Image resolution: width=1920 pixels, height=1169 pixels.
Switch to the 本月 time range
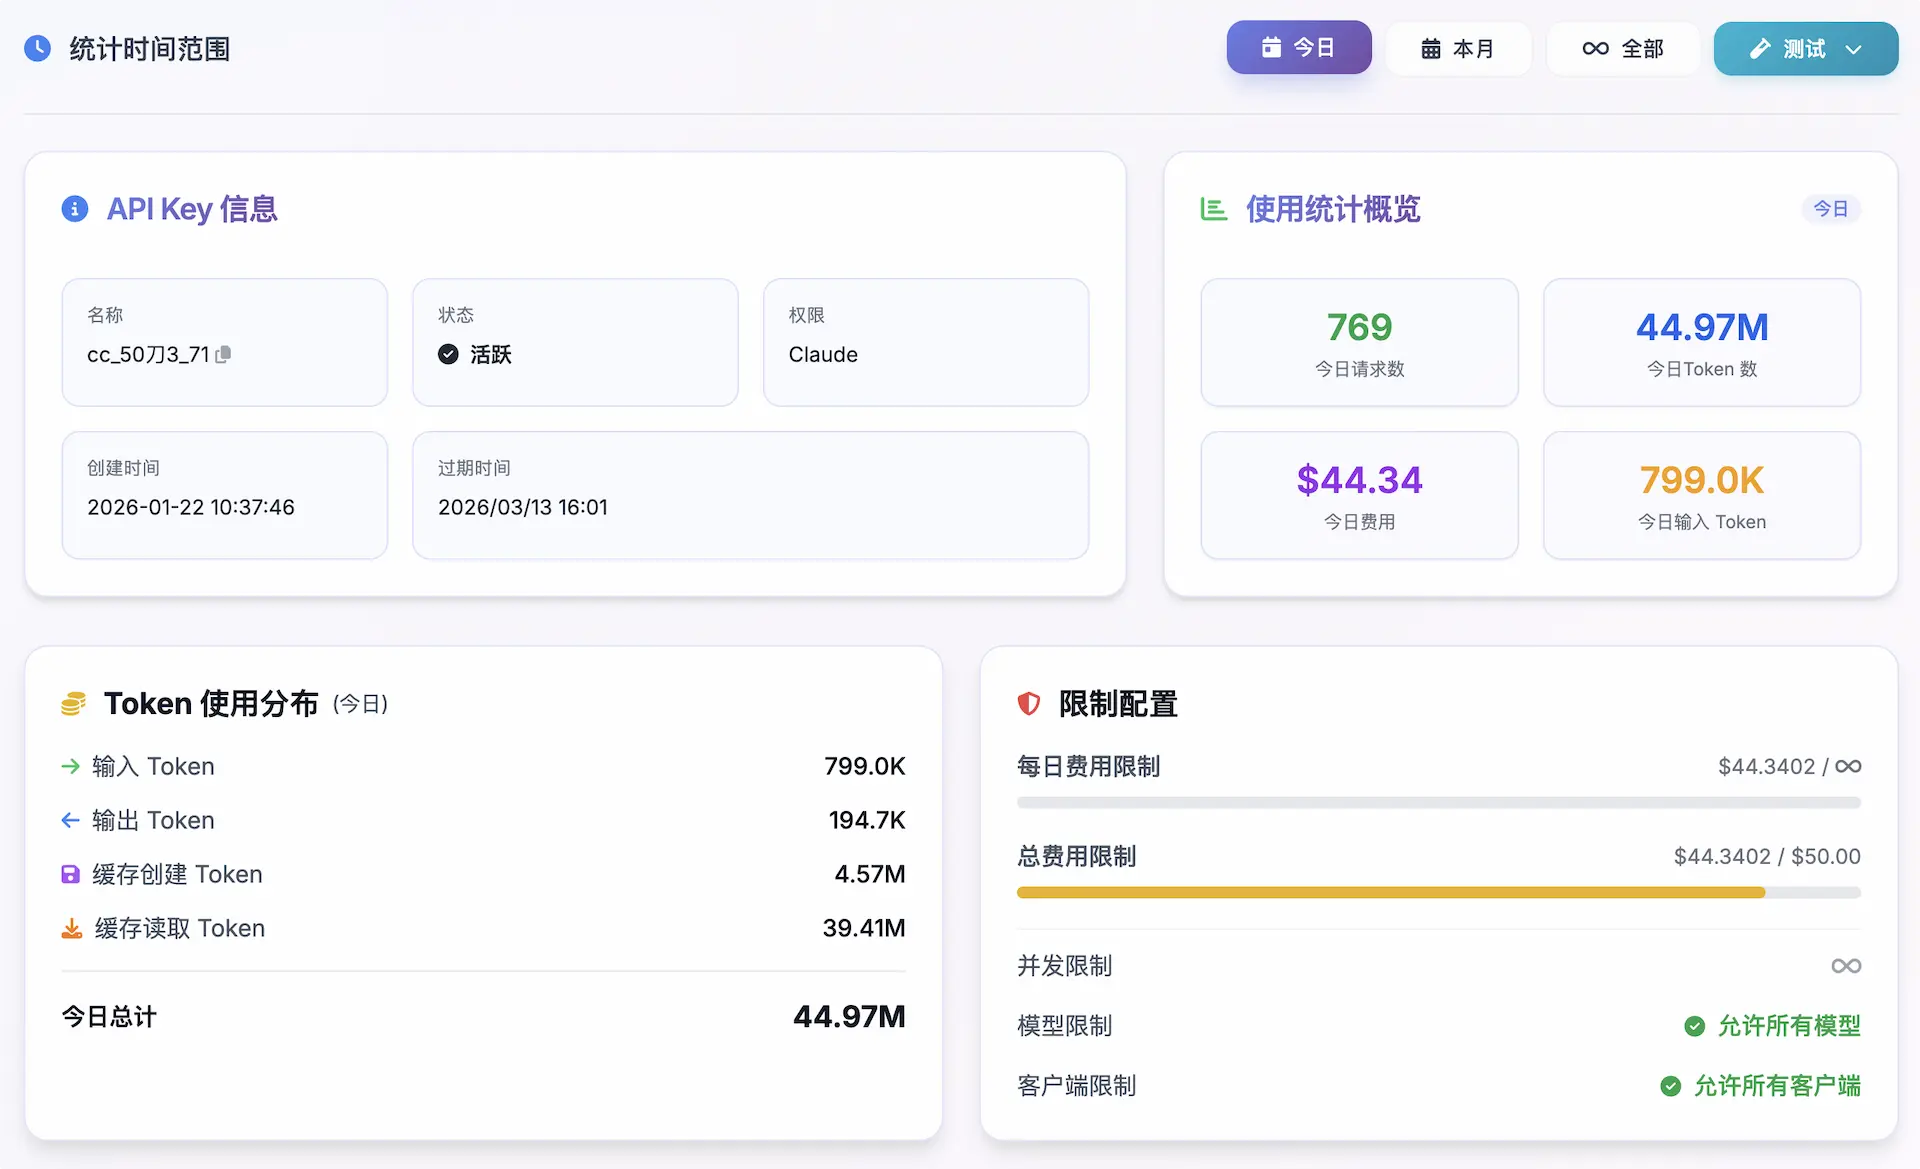(x=1457, y=49)
